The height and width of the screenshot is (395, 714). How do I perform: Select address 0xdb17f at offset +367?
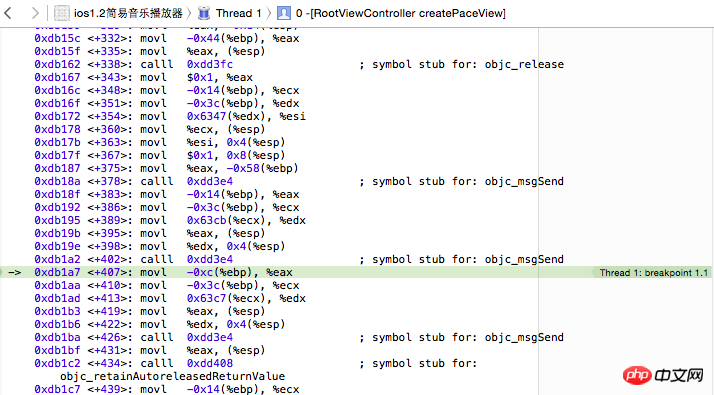[x=57, y=155]
